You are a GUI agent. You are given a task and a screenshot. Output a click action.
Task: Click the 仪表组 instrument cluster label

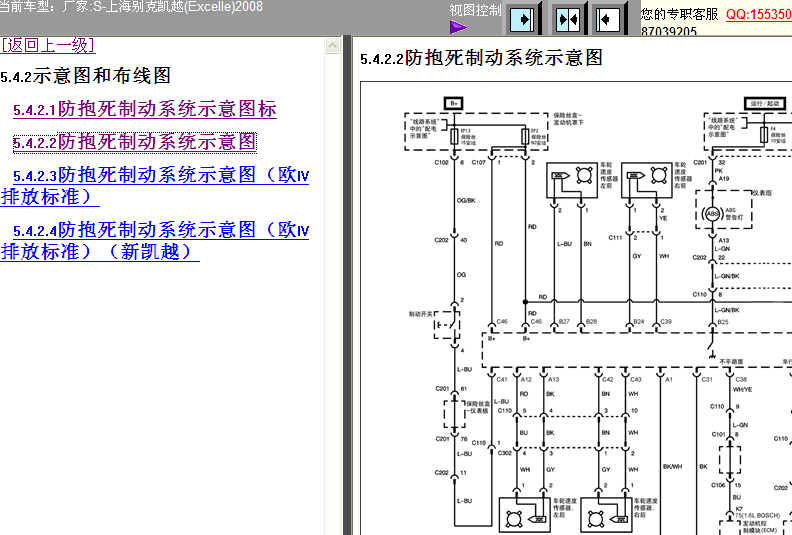[x=762, y=192]
